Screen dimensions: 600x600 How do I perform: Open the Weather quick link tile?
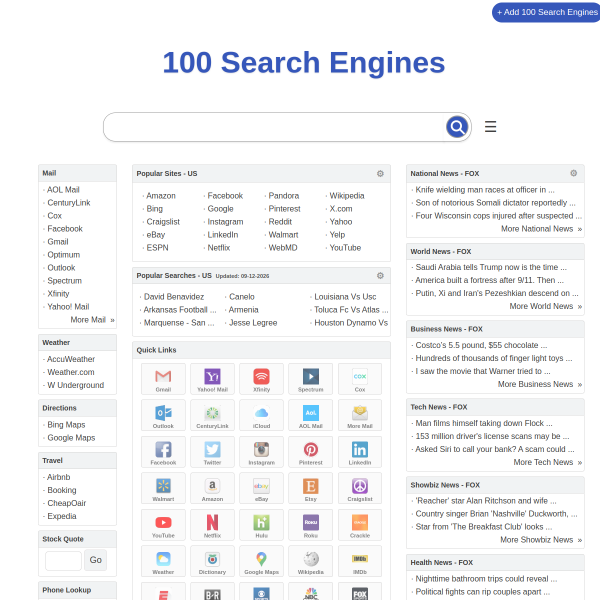tap(163, 561)
